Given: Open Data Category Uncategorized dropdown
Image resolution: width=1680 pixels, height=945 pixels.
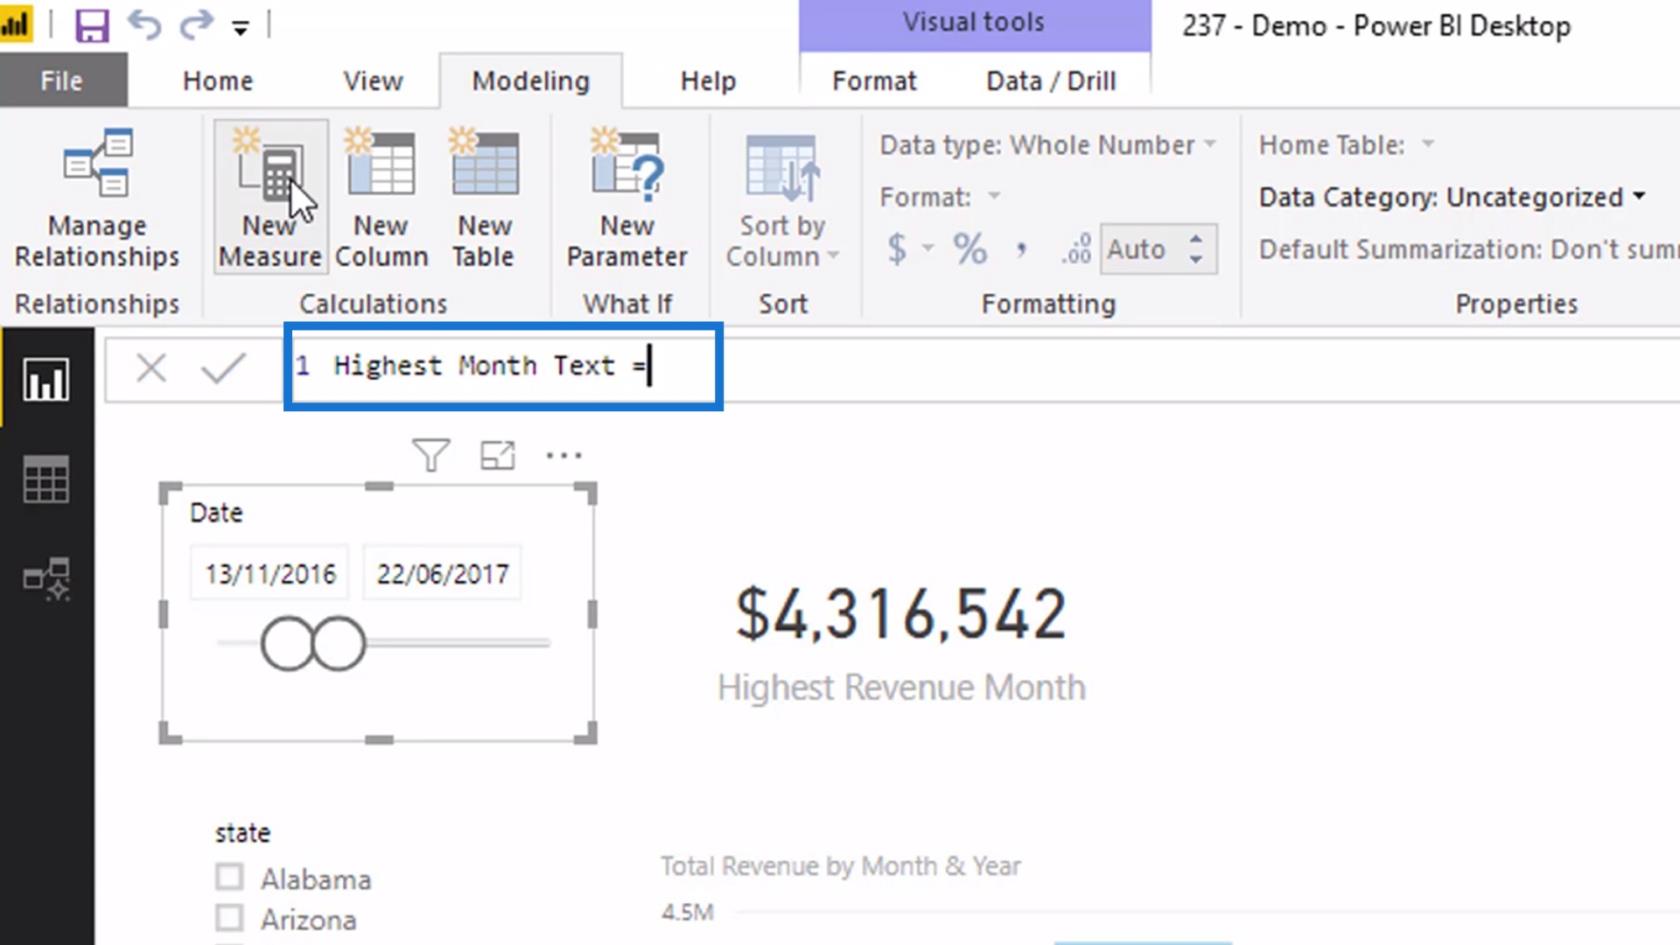Looking at the screenshot, I should pyautogui.click(x=1452, y=197).
